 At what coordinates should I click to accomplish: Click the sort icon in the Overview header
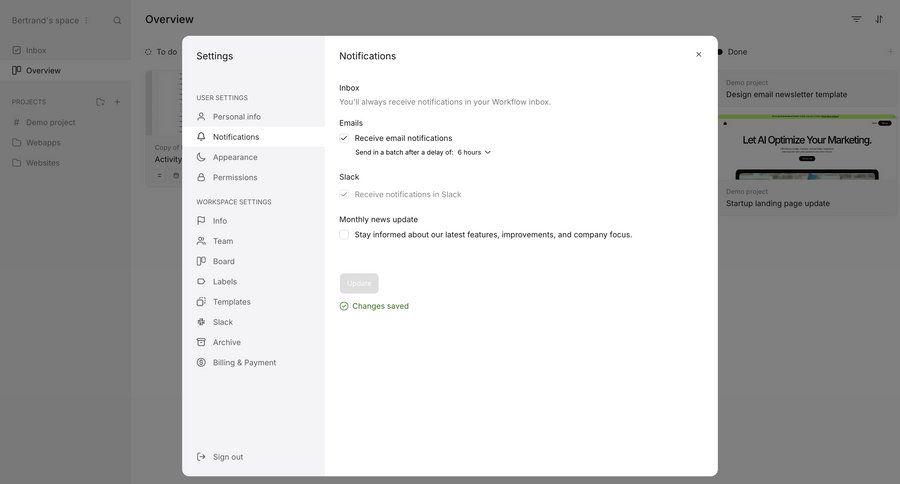[x=879, y=19]
